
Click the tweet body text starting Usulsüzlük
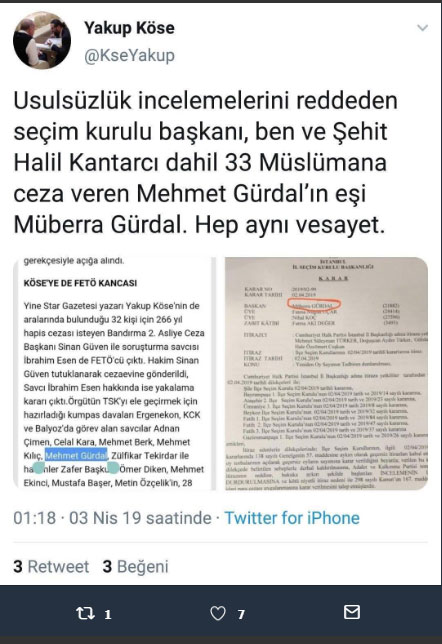pyautogui.click(x=205, y=162)
